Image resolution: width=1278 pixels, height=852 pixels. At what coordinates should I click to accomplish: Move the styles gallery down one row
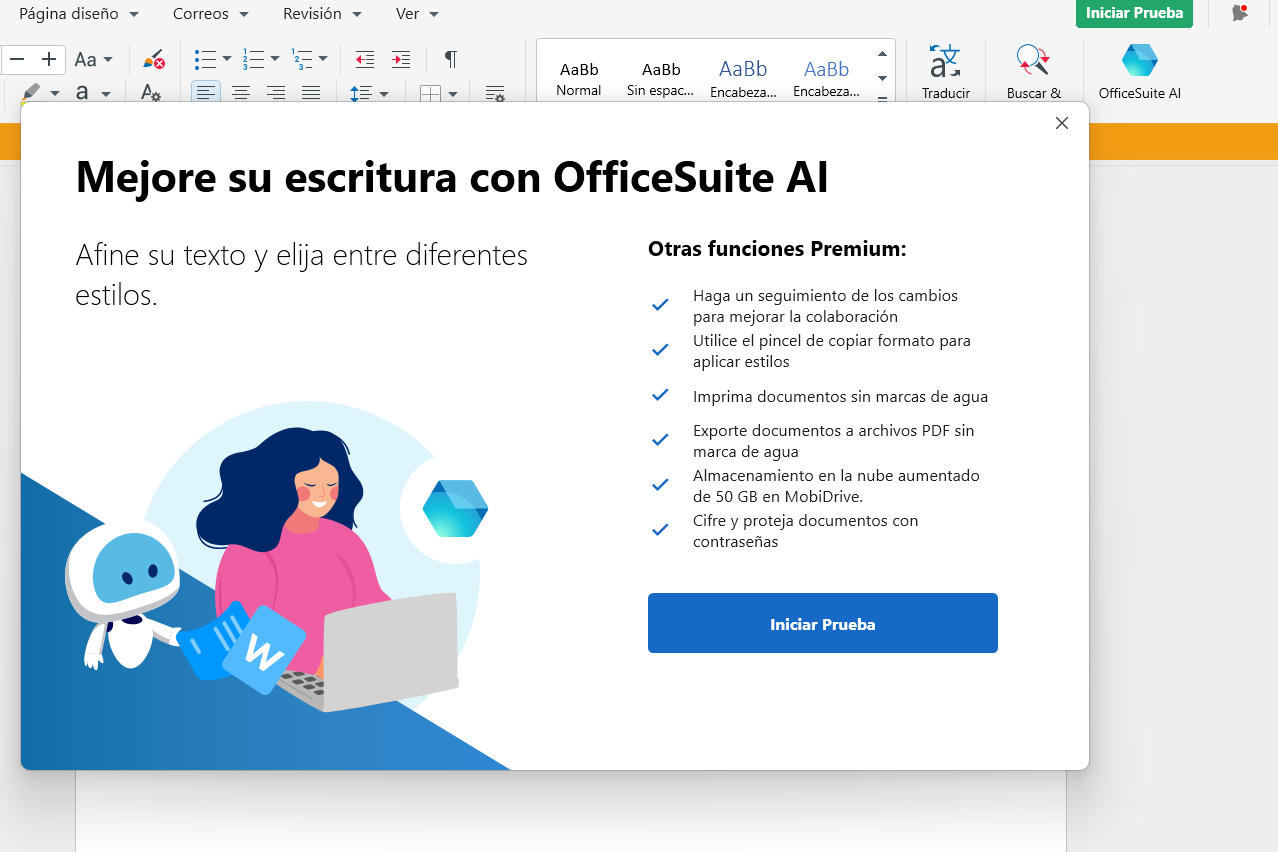click(882, 77)
